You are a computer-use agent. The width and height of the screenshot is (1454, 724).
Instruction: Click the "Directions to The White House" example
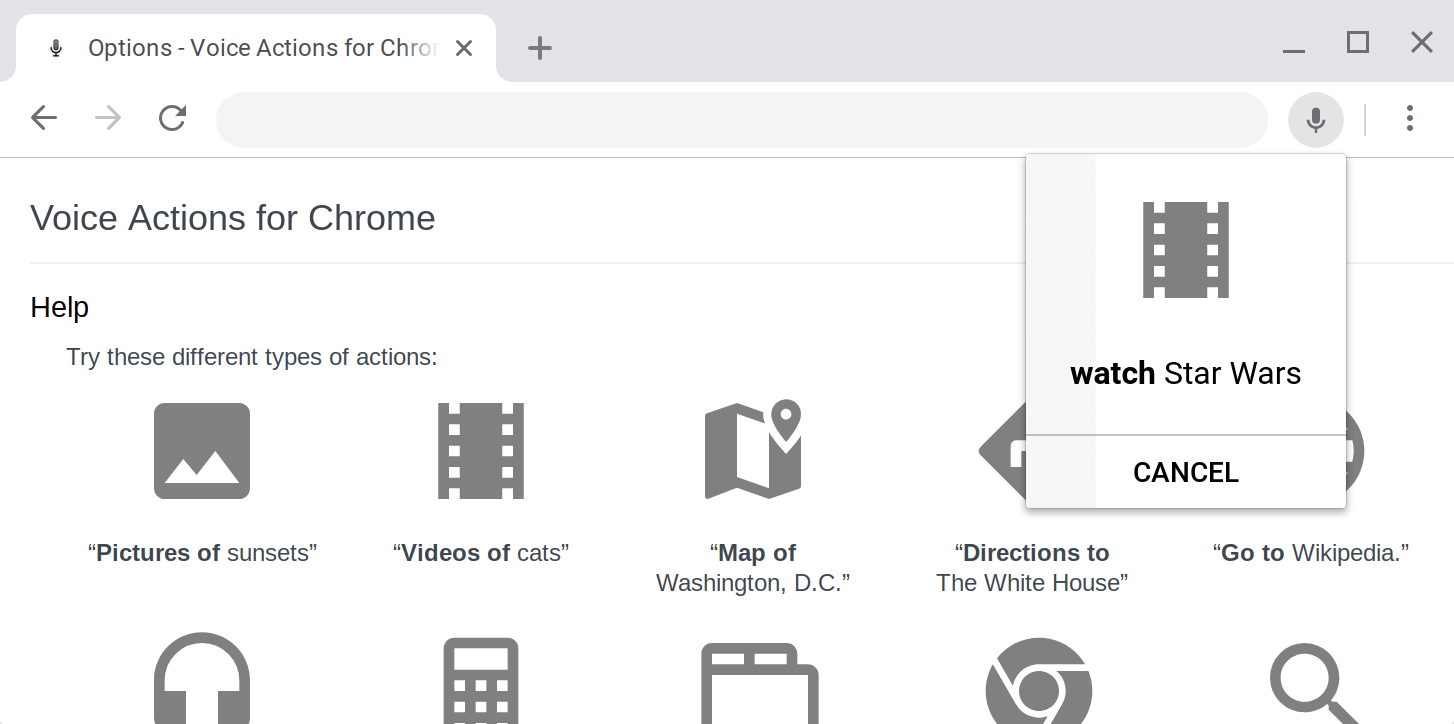(x=1032, y=568)
